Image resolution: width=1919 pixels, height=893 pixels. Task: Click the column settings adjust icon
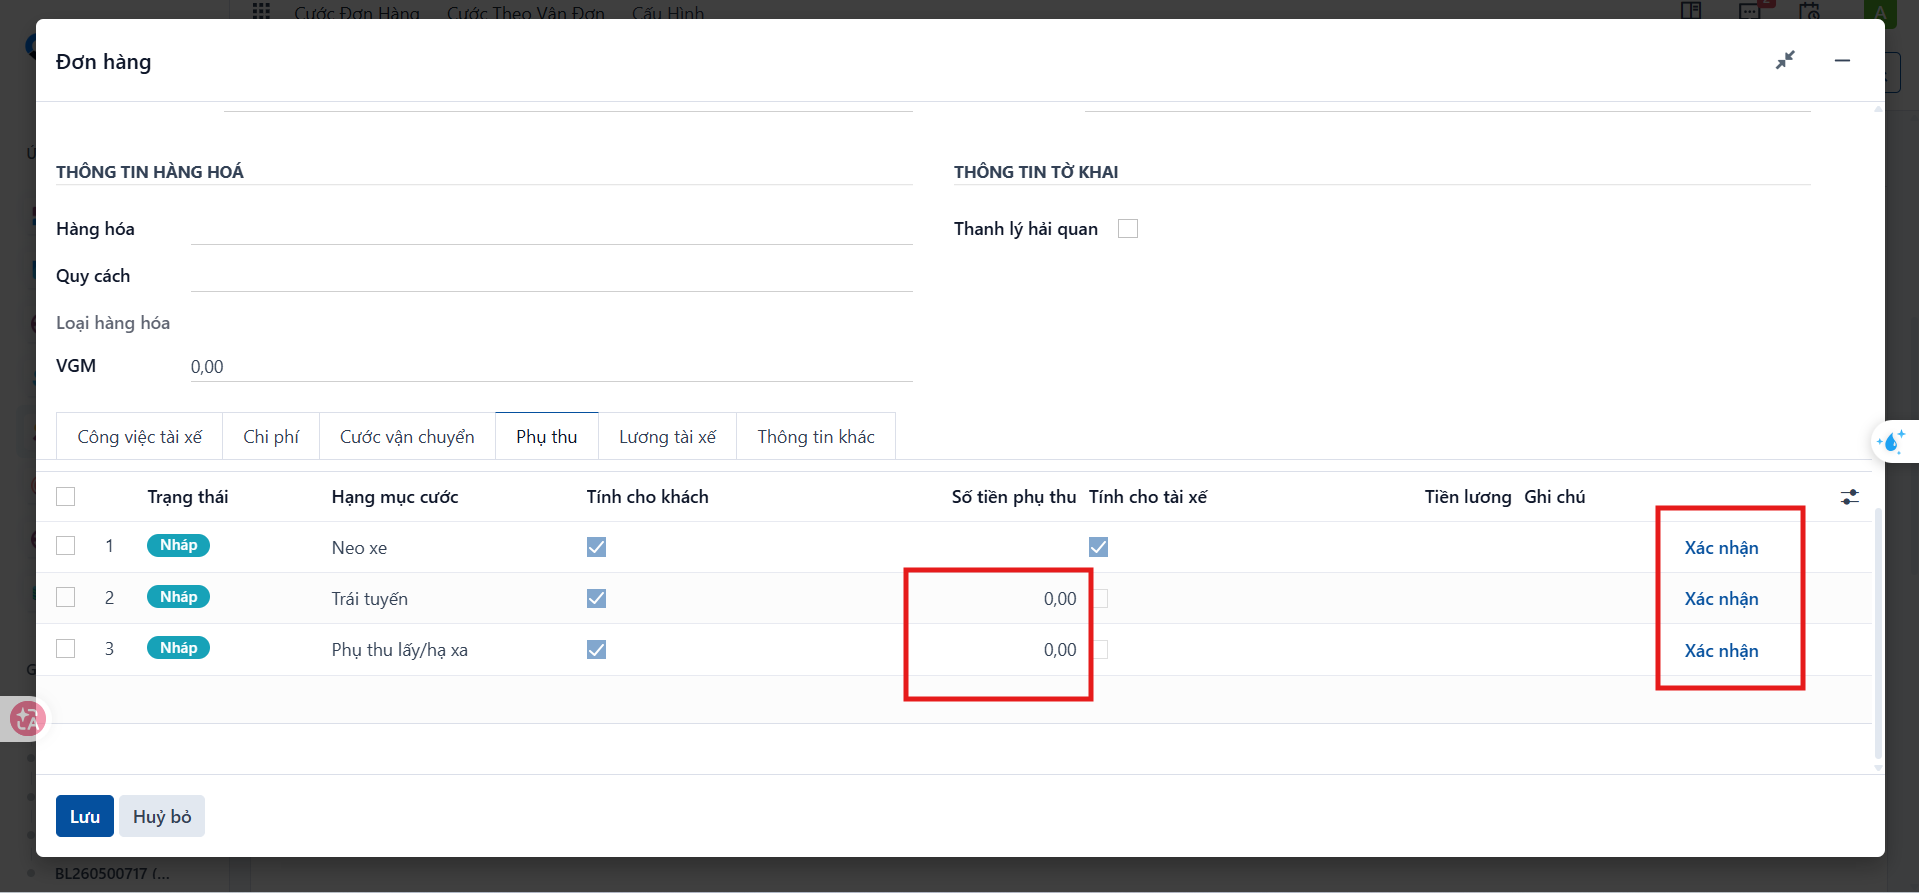(1850, 497)
